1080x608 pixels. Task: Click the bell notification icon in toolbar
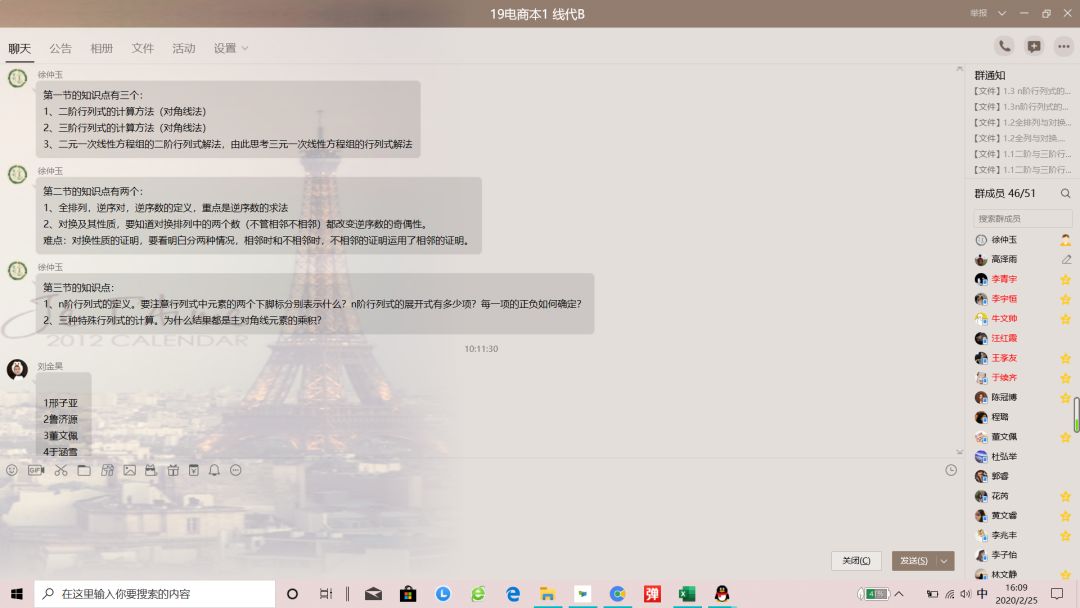(x=214, y=470)
